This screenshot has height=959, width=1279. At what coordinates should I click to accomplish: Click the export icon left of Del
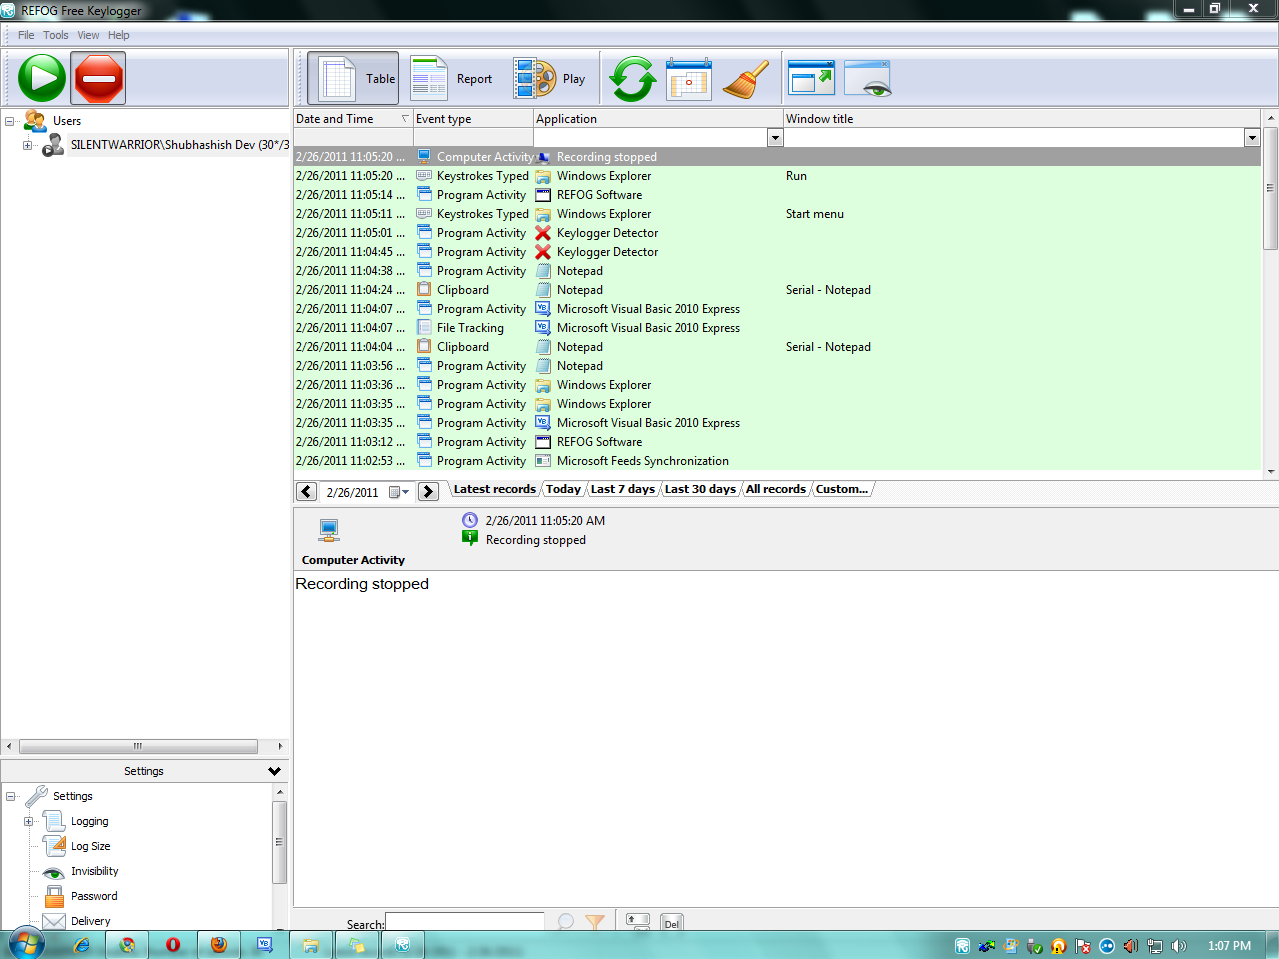coord(638,922)
